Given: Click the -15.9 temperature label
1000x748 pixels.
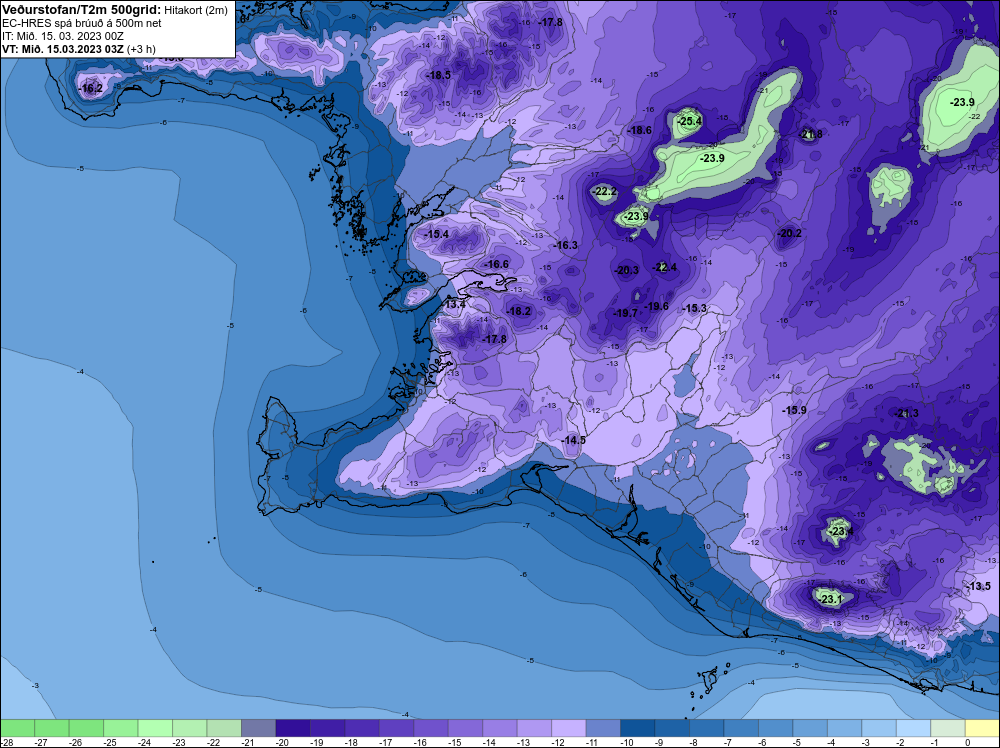Looking at the screenshot, I should tap(794, 410).
